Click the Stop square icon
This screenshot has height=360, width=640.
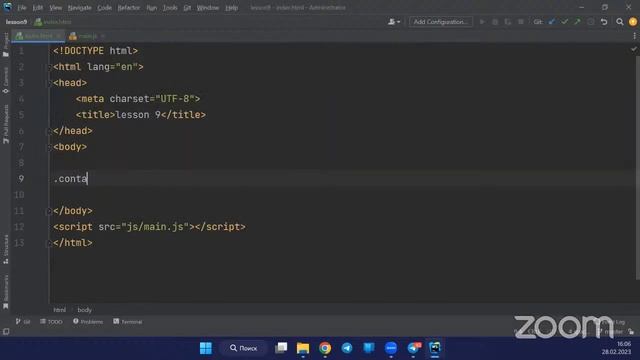521,22
